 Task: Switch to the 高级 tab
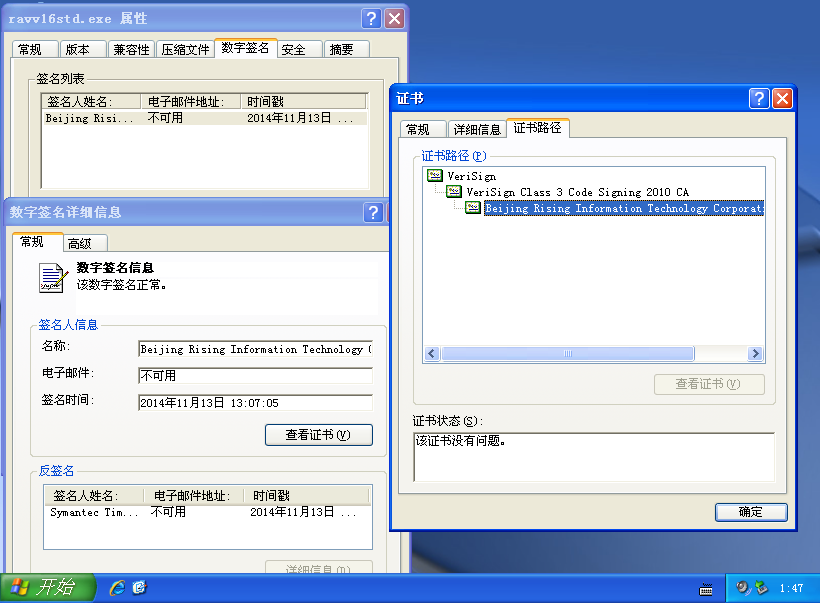[x=86, y=243]
